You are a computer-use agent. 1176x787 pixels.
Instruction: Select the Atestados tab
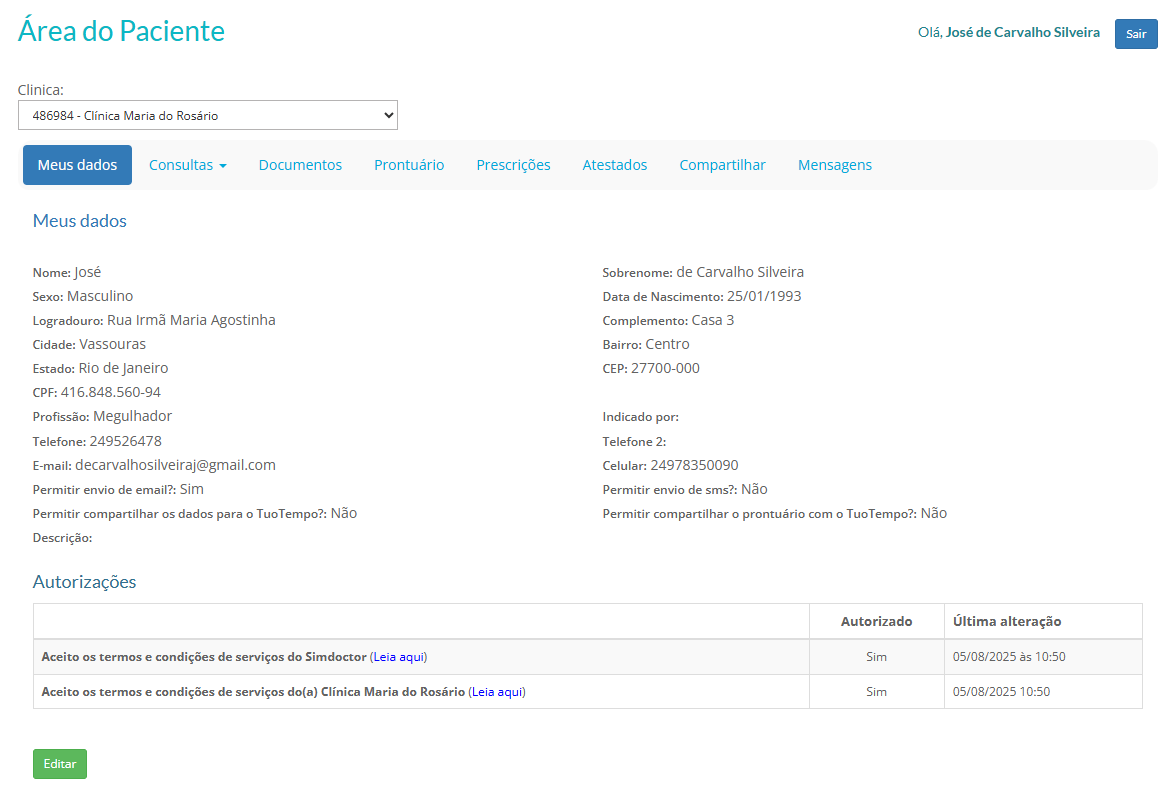[615, 165]
